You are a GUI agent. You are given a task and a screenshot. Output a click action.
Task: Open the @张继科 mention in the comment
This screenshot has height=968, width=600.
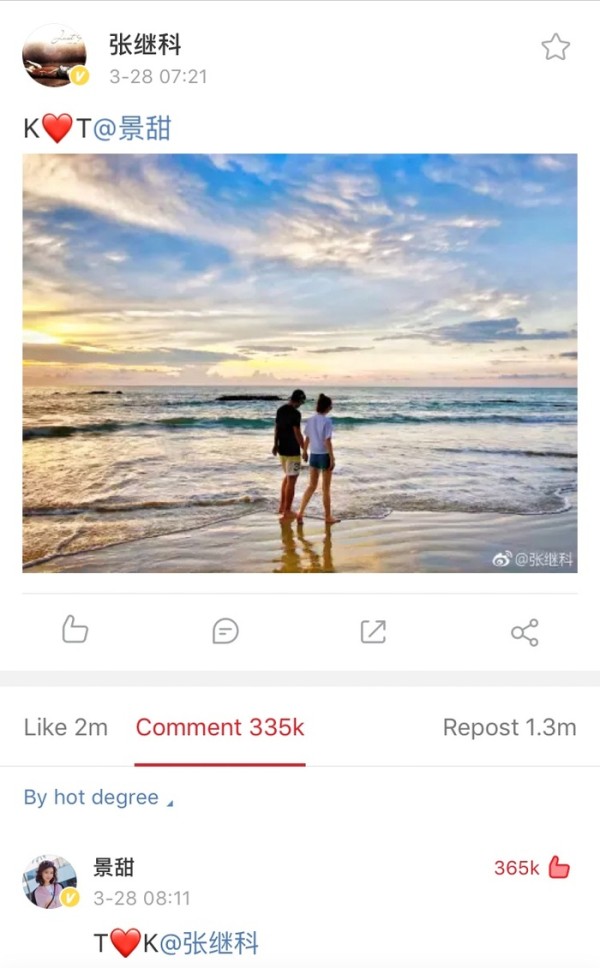(209, 943)
